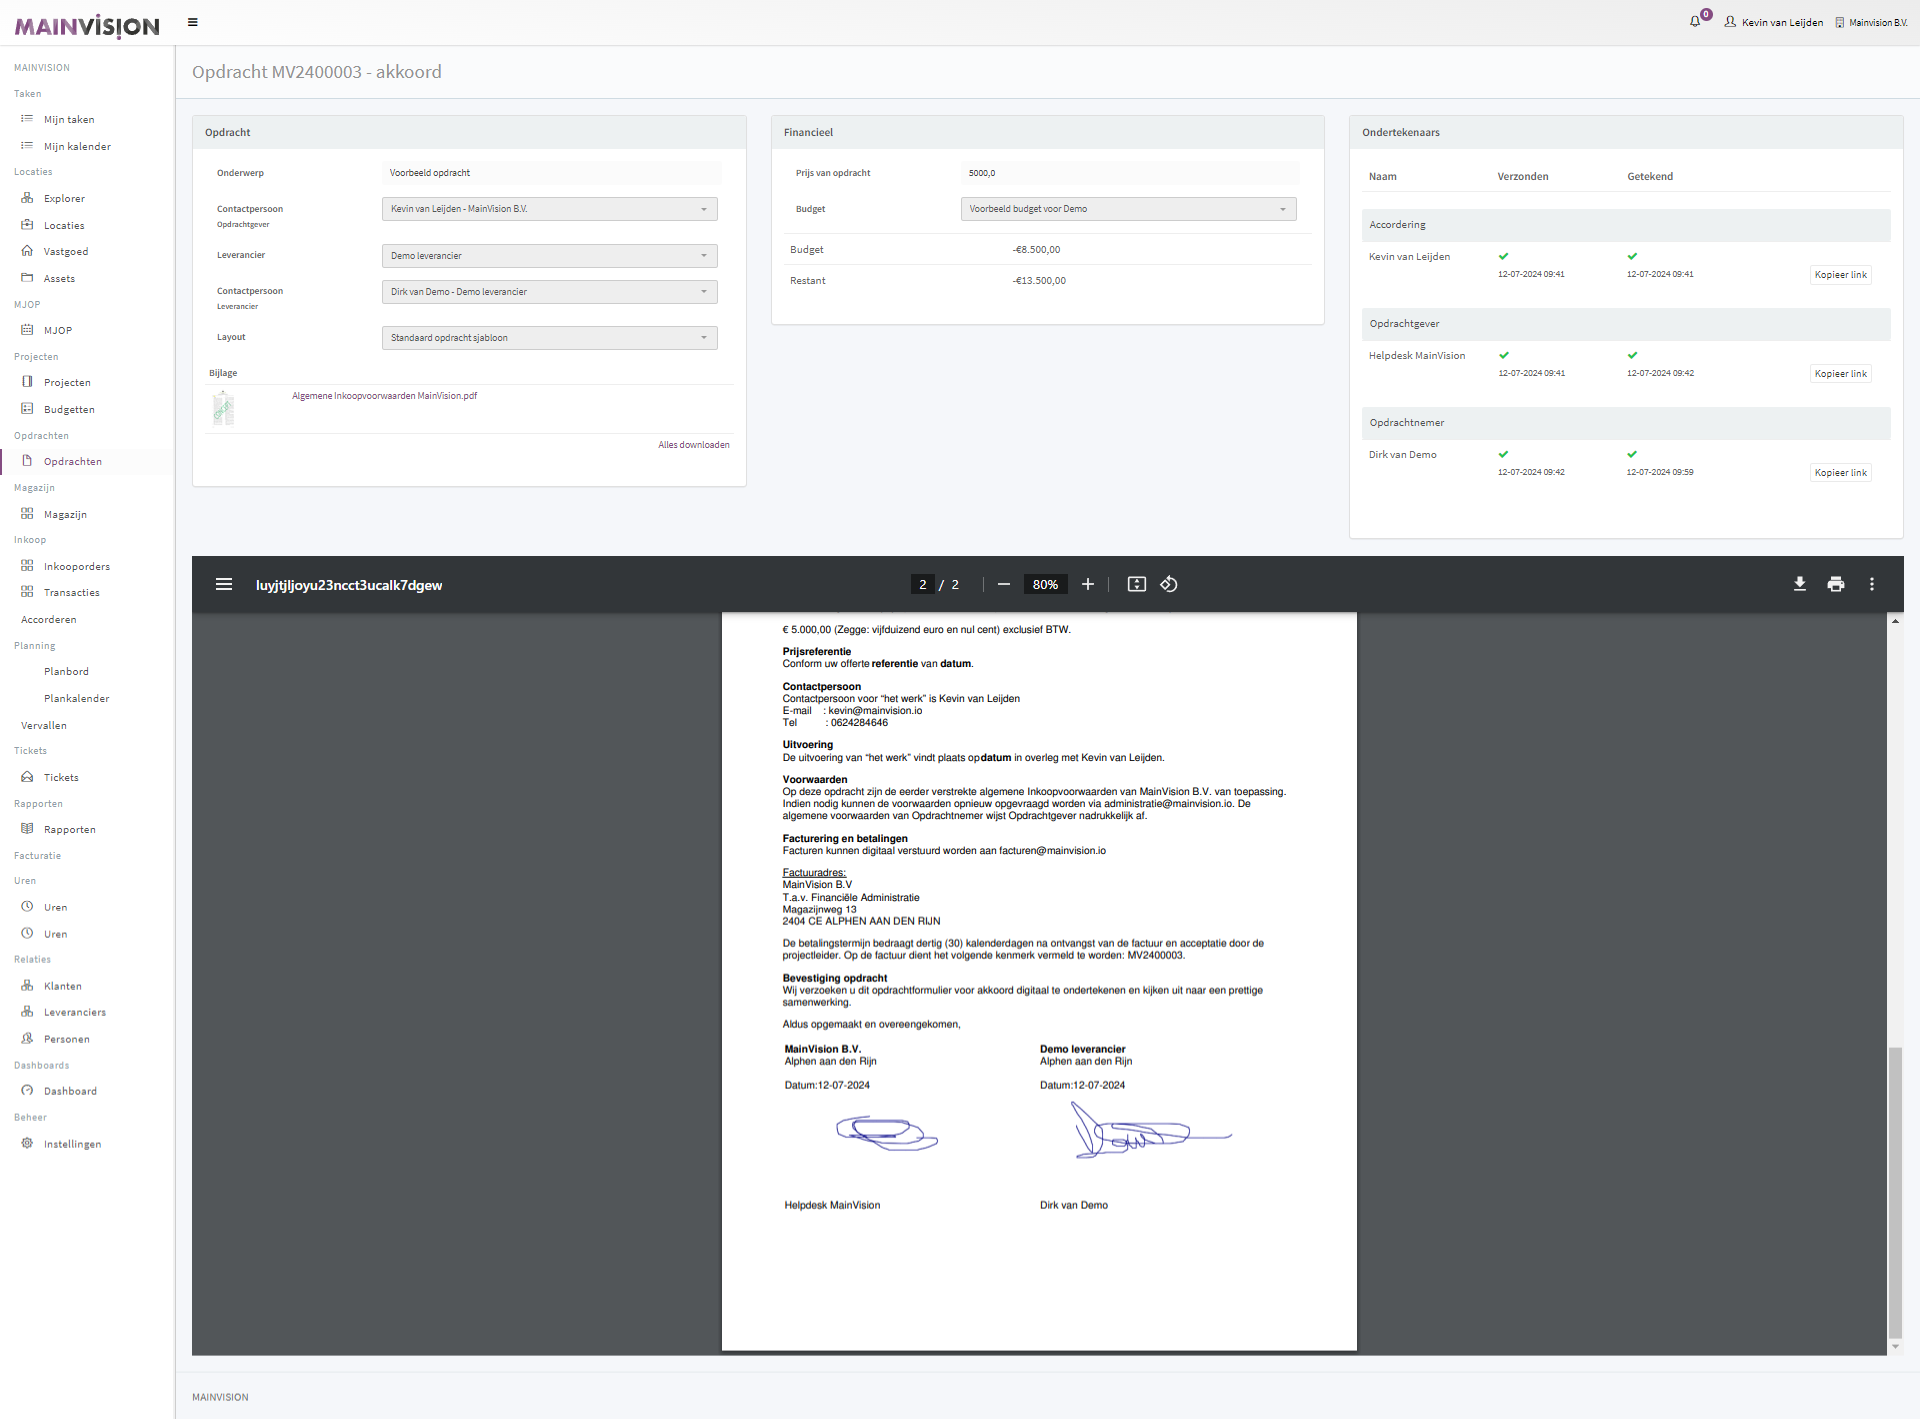Click the PDF print icon
Viewport: 1920px width, 1420px height.
pyautogui.click(x=1835, y=584)
